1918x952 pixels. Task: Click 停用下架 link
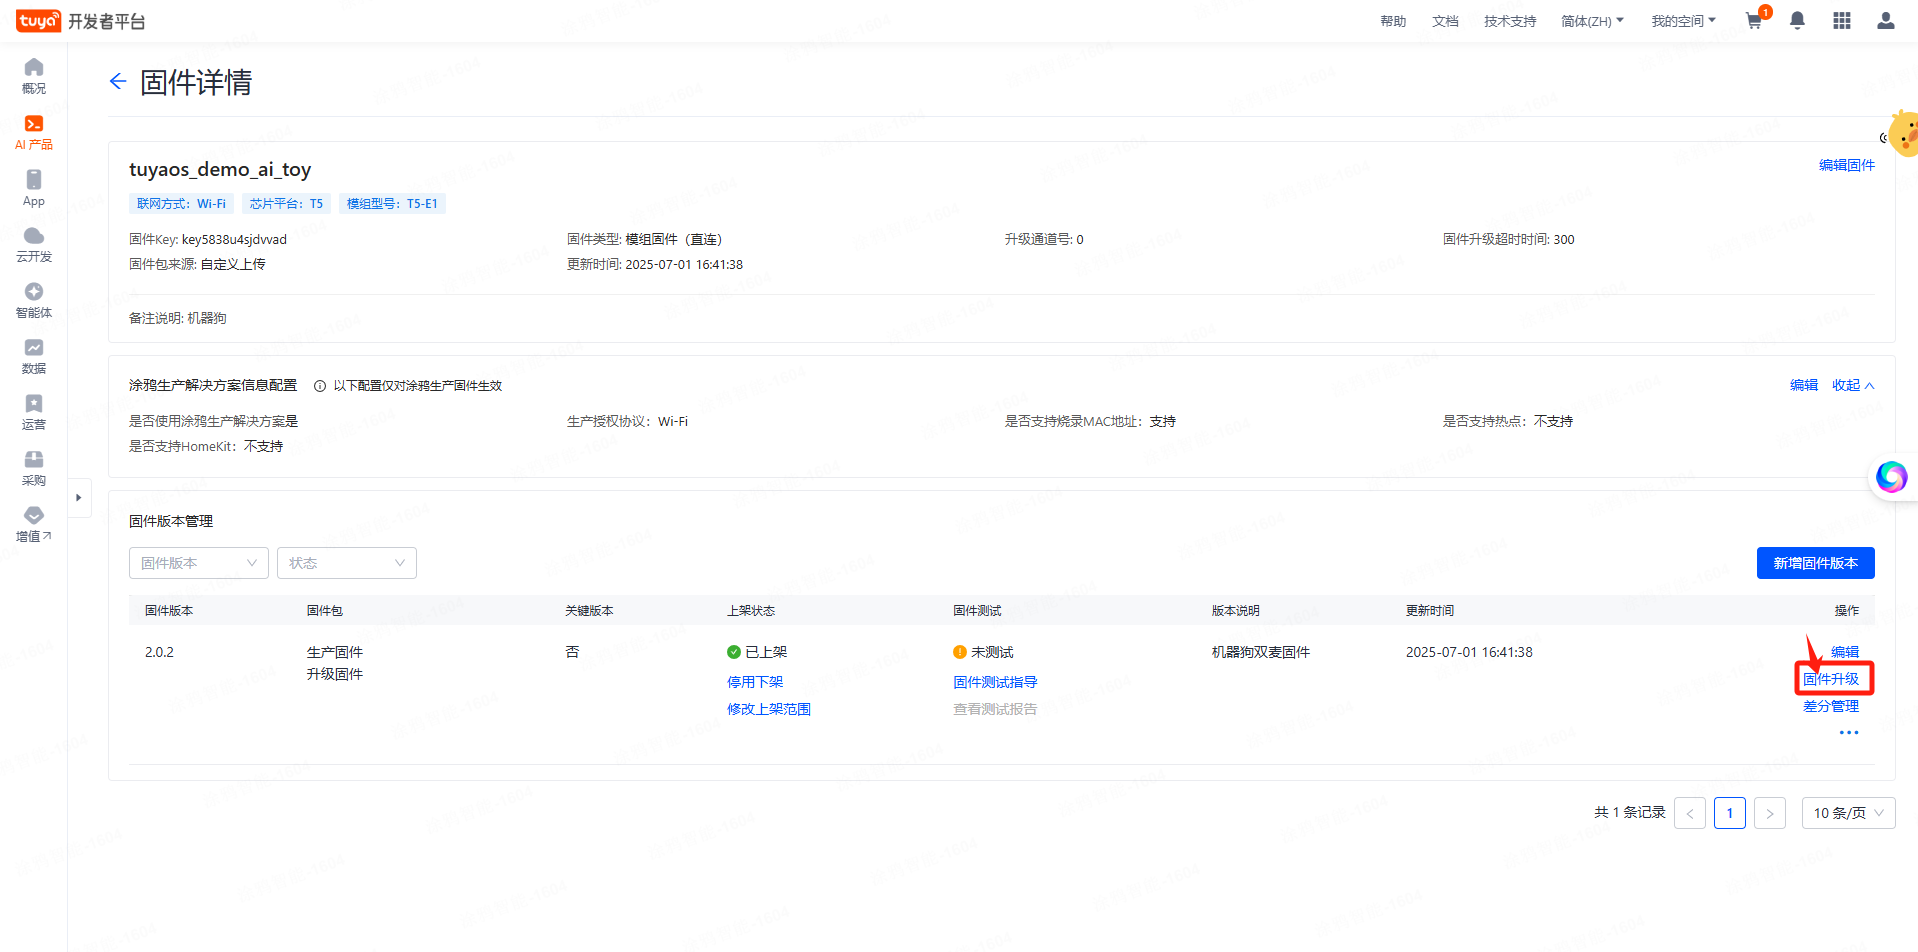(755, 682)
